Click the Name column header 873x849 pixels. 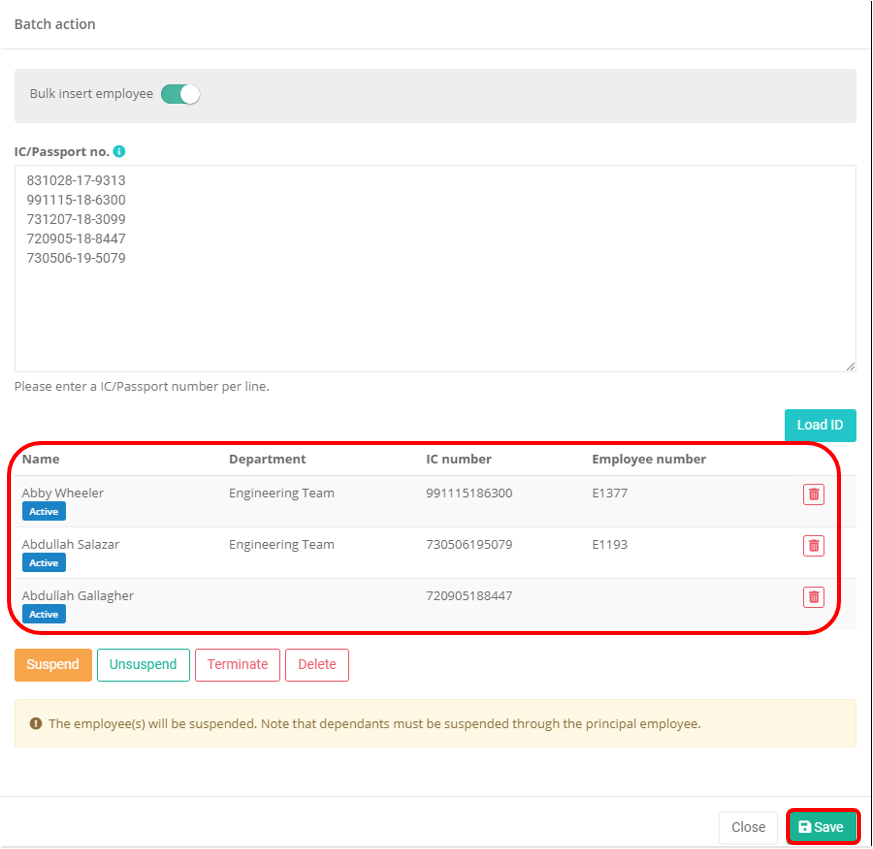coord(41,459)
